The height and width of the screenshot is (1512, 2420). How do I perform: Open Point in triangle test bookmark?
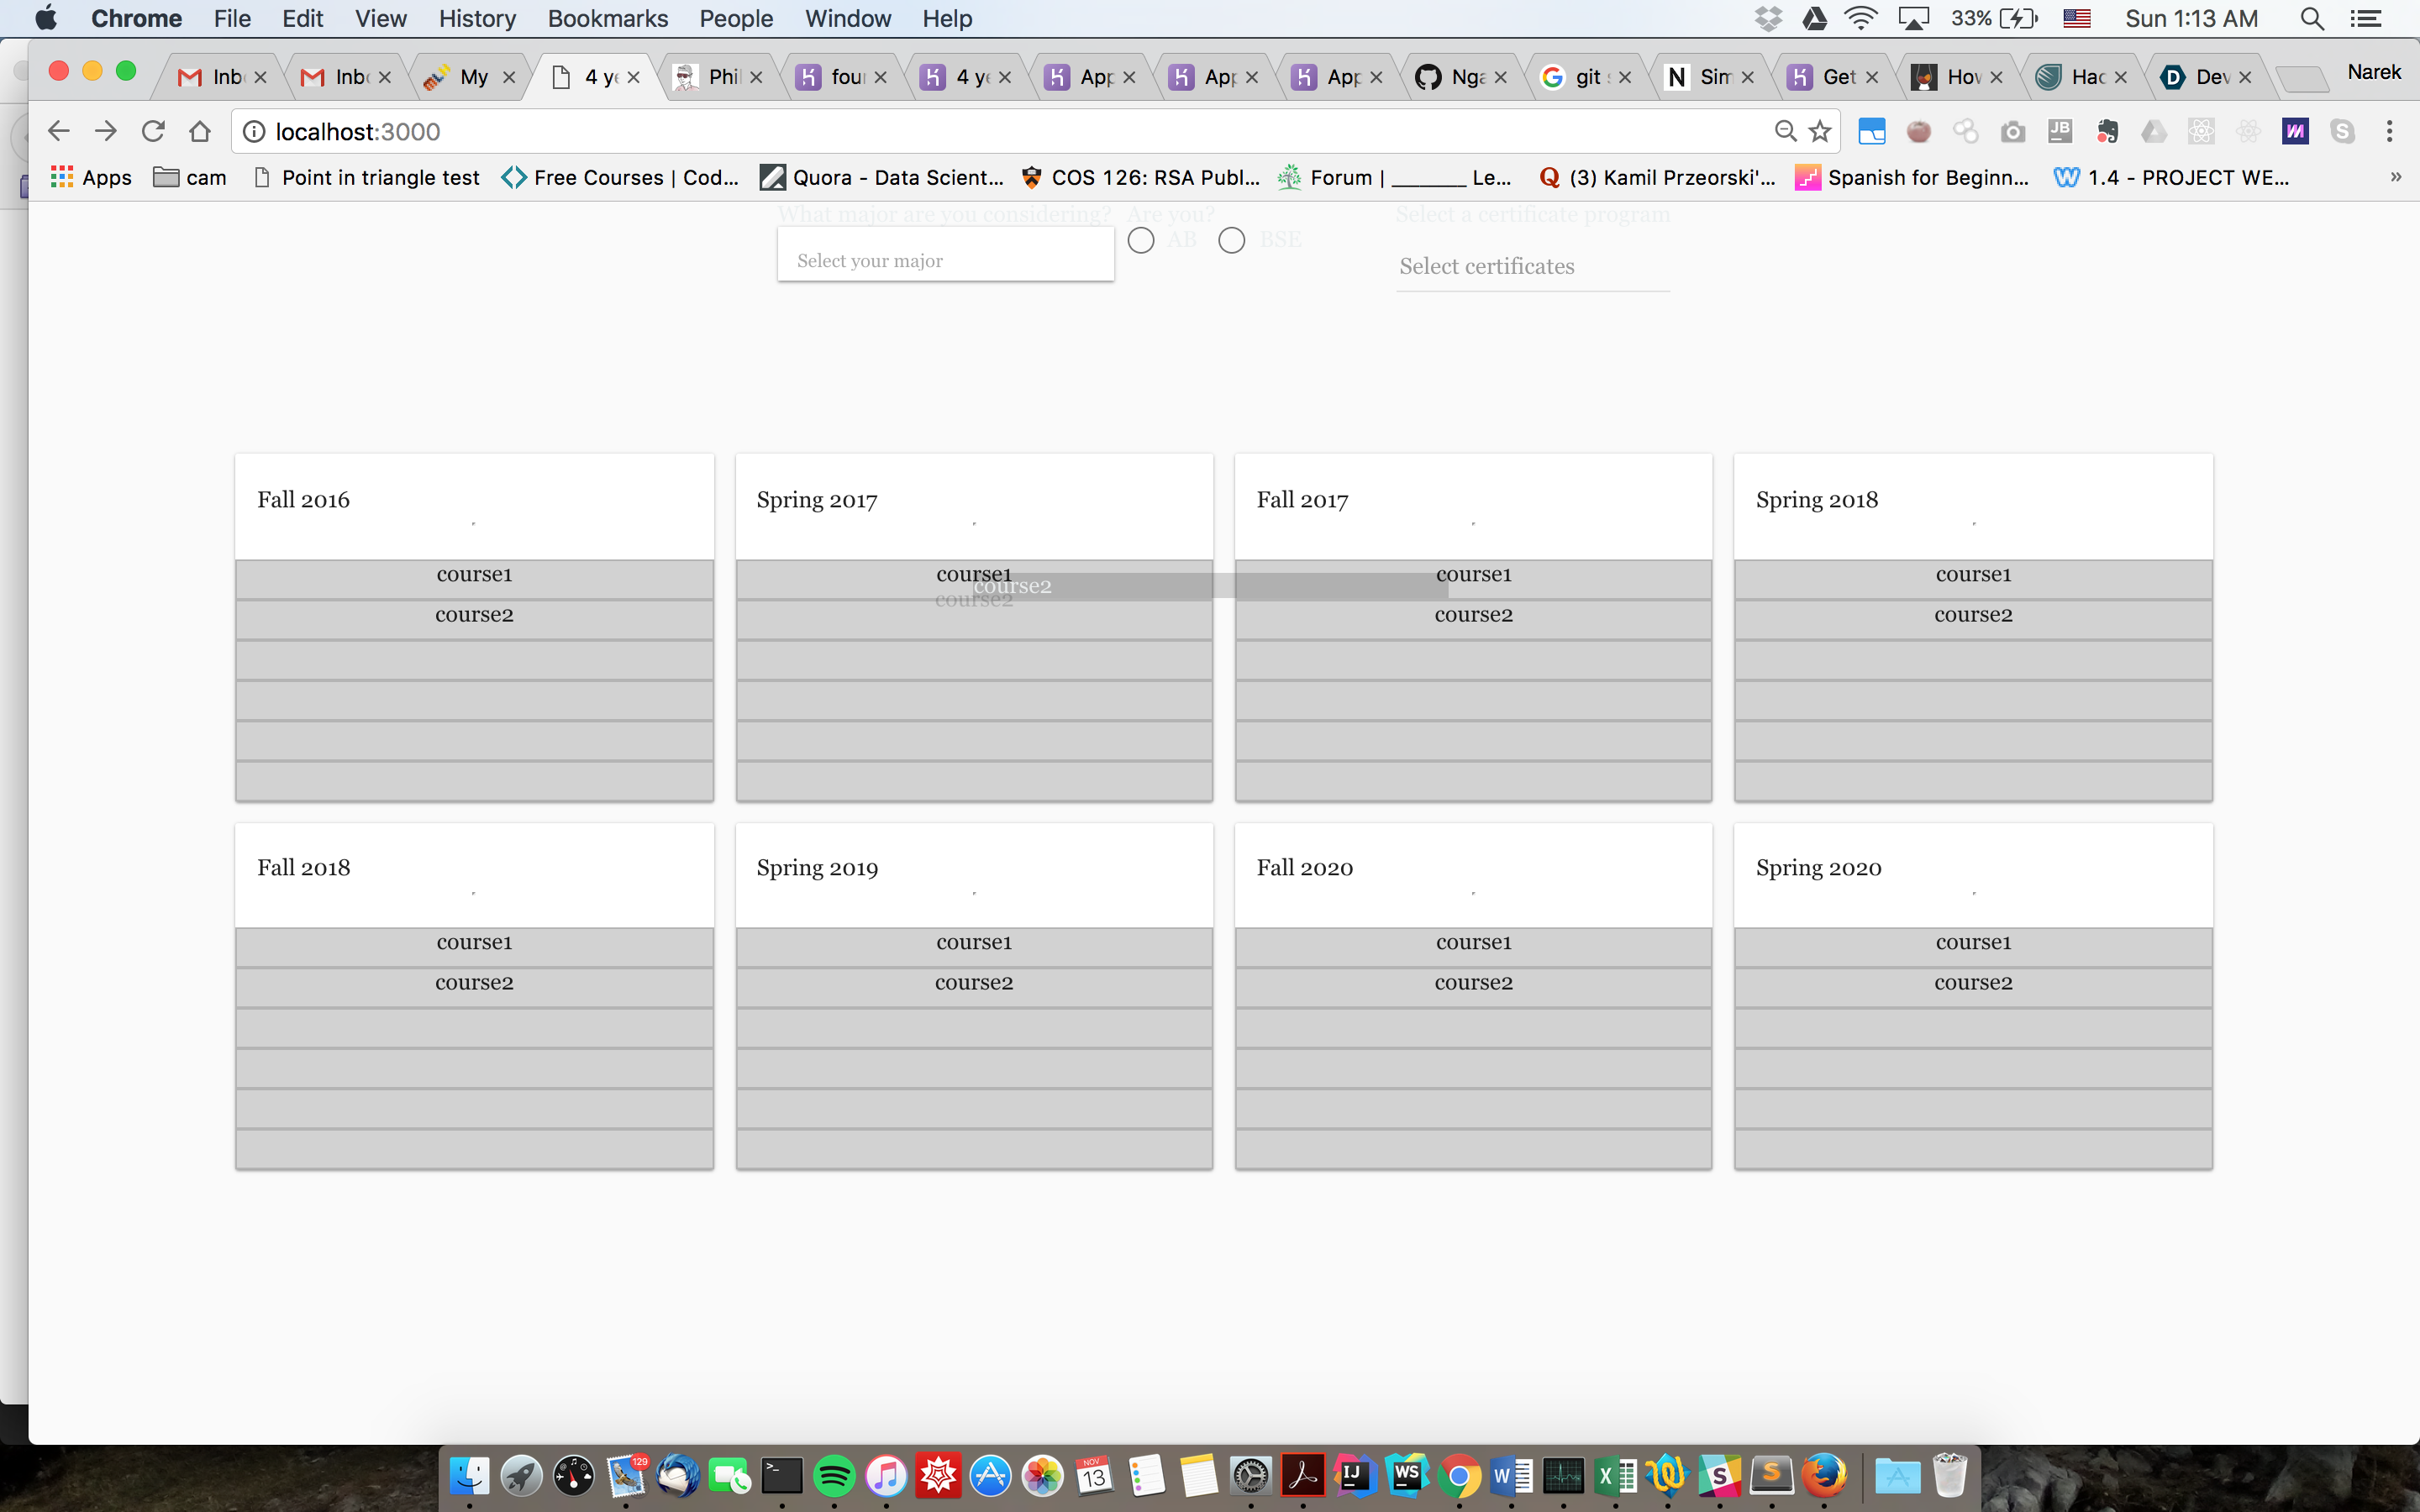pyautogui.click(x=367, y=177)
